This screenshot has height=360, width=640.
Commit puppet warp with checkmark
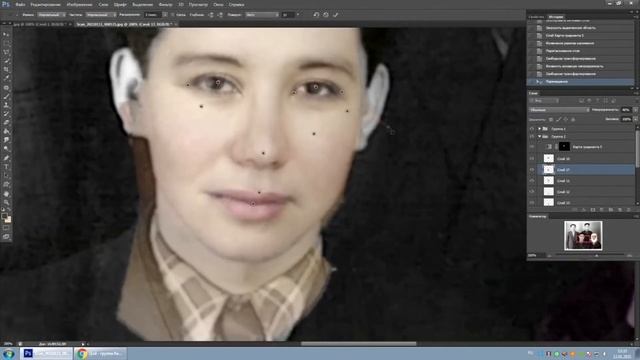point(336,15)
